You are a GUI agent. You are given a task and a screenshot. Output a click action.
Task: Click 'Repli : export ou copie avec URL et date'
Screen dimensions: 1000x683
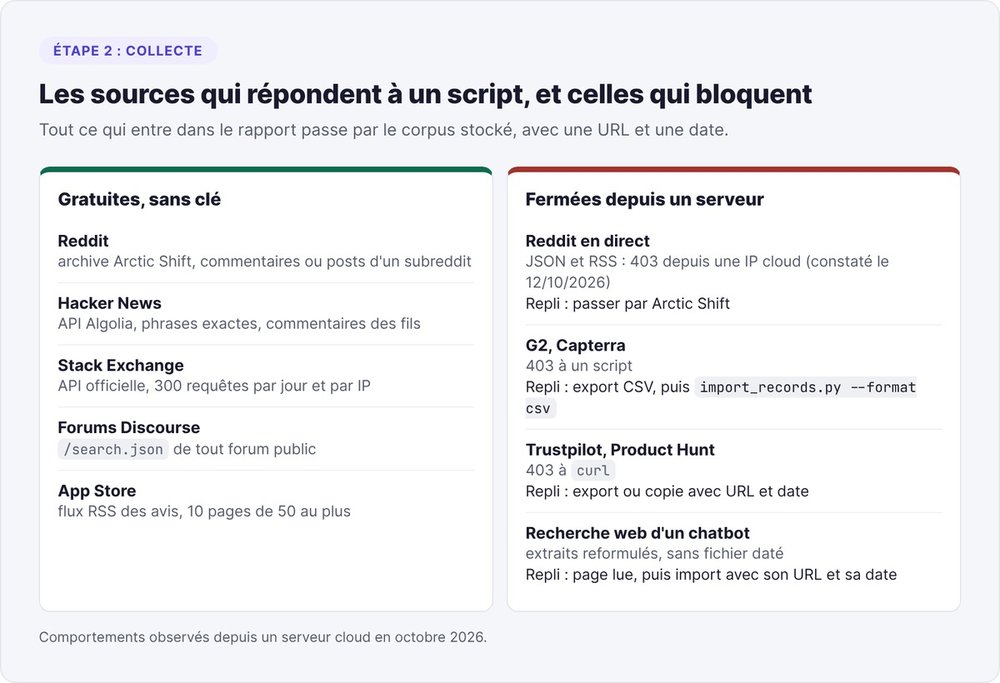tap(667, 491)
